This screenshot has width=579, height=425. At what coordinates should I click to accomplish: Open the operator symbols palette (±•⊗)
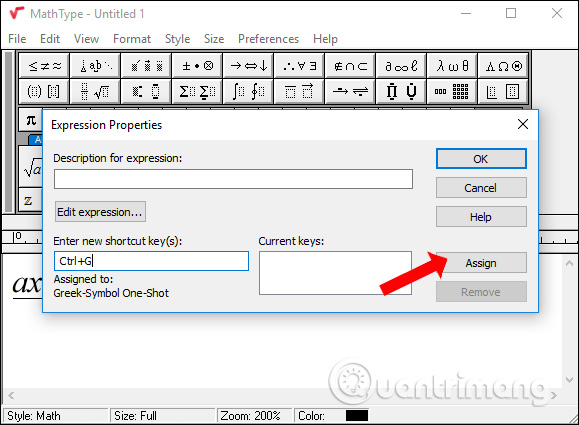pyautogui.click(x=197, y=66)
